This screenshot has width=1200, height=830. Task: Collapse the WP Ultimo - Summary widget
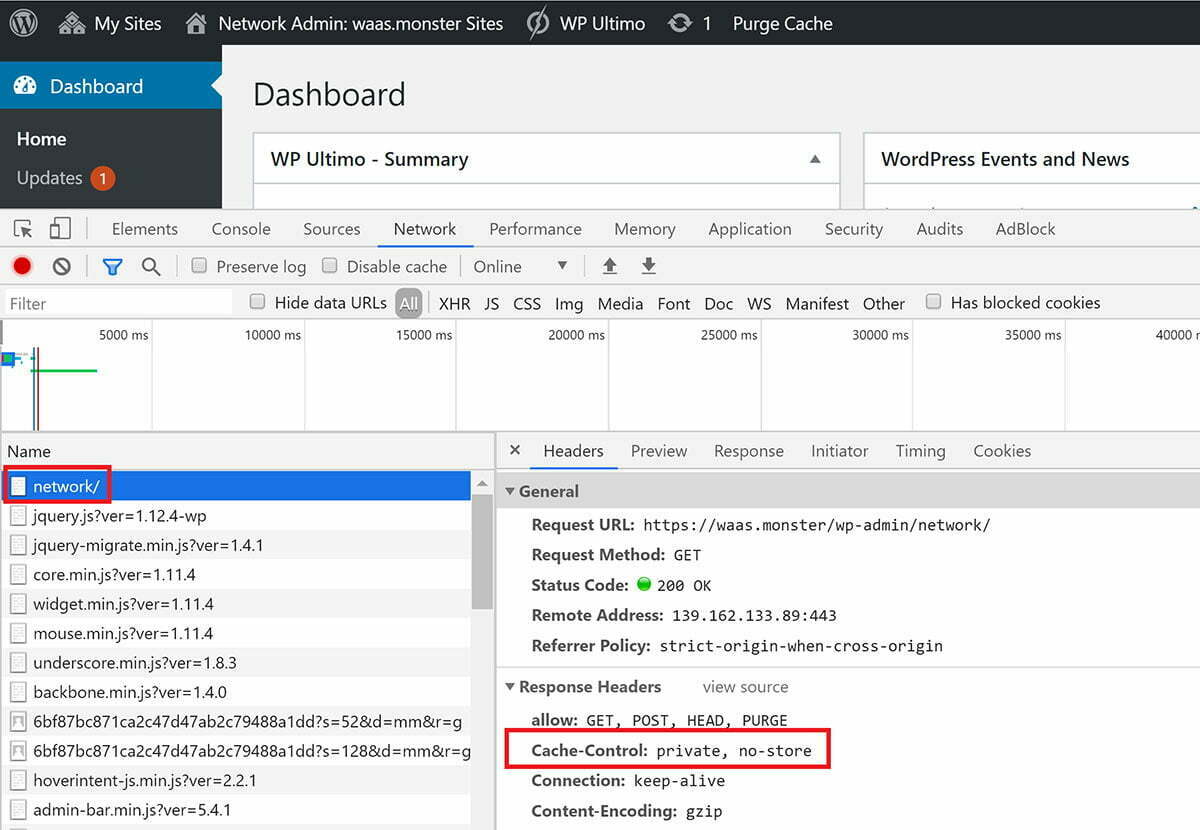pos(815,159)
